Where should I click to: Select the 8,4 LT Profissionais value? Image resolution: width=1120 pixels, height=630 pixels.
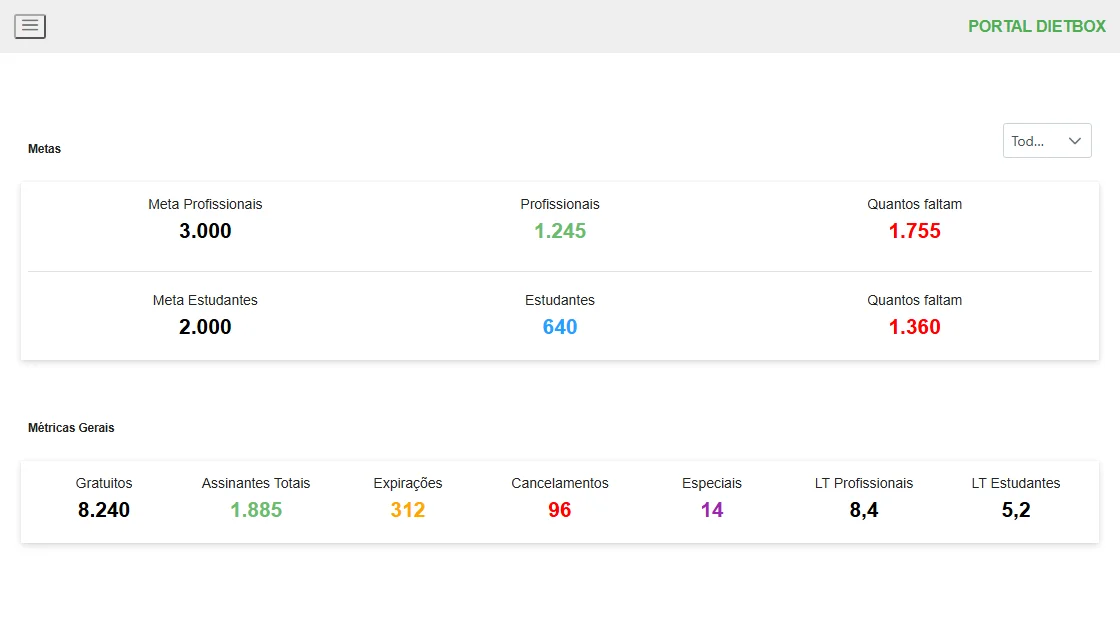click(x=864, y=509)
